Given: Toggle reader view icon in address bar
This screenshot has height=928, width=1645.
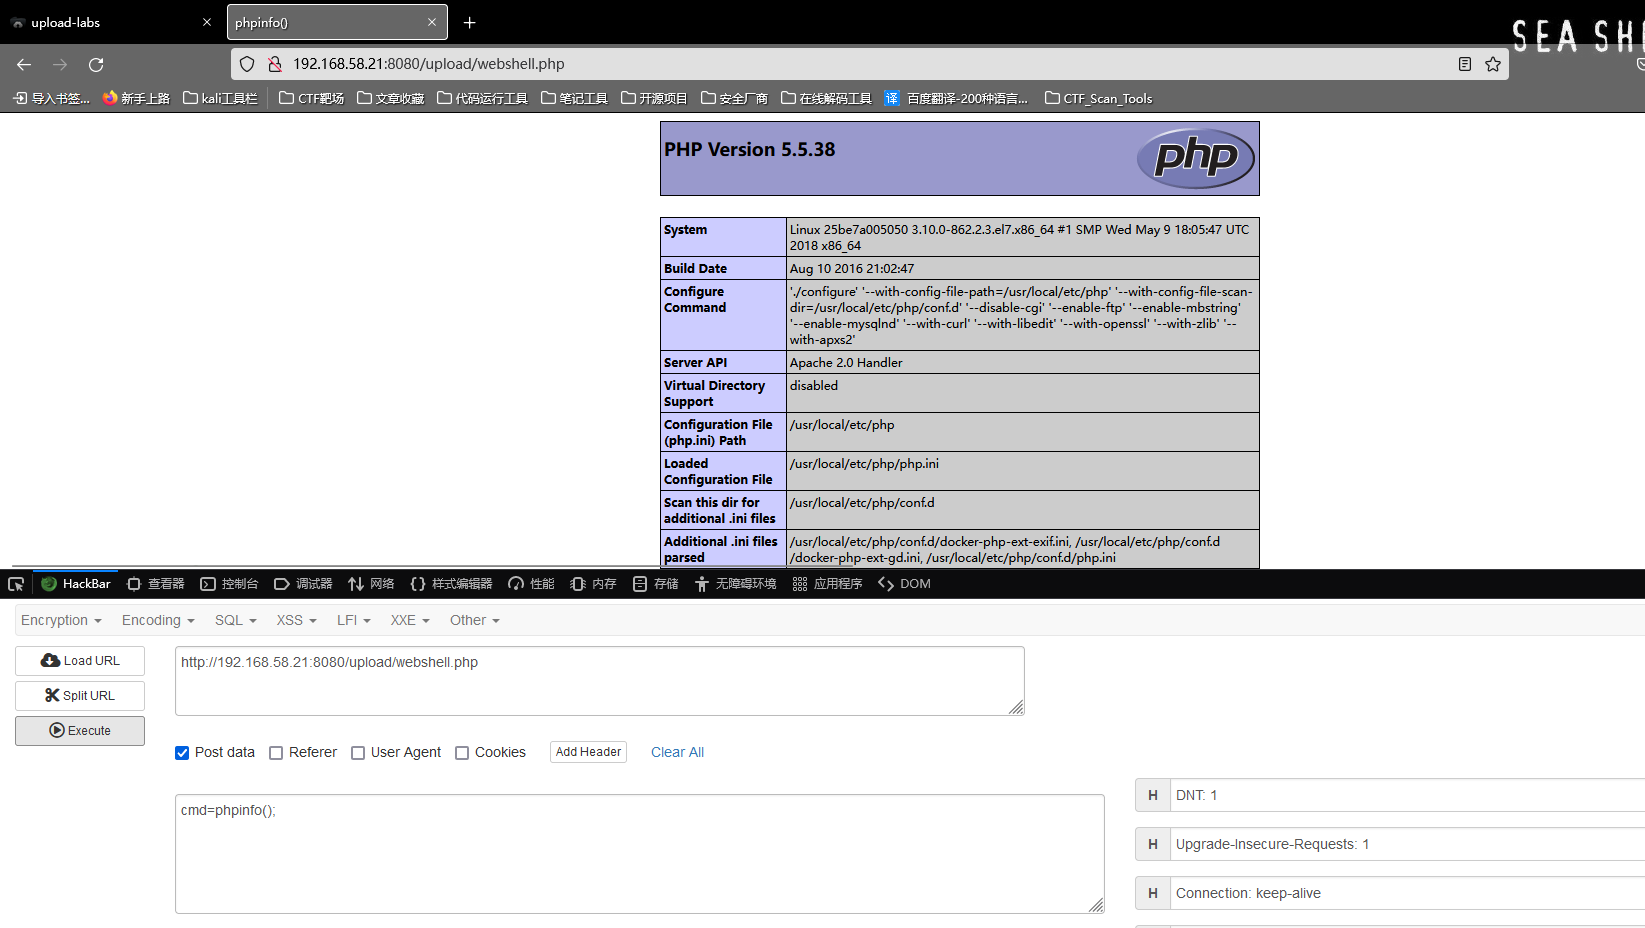Looking at the screenshot, I should (1465, 64).
